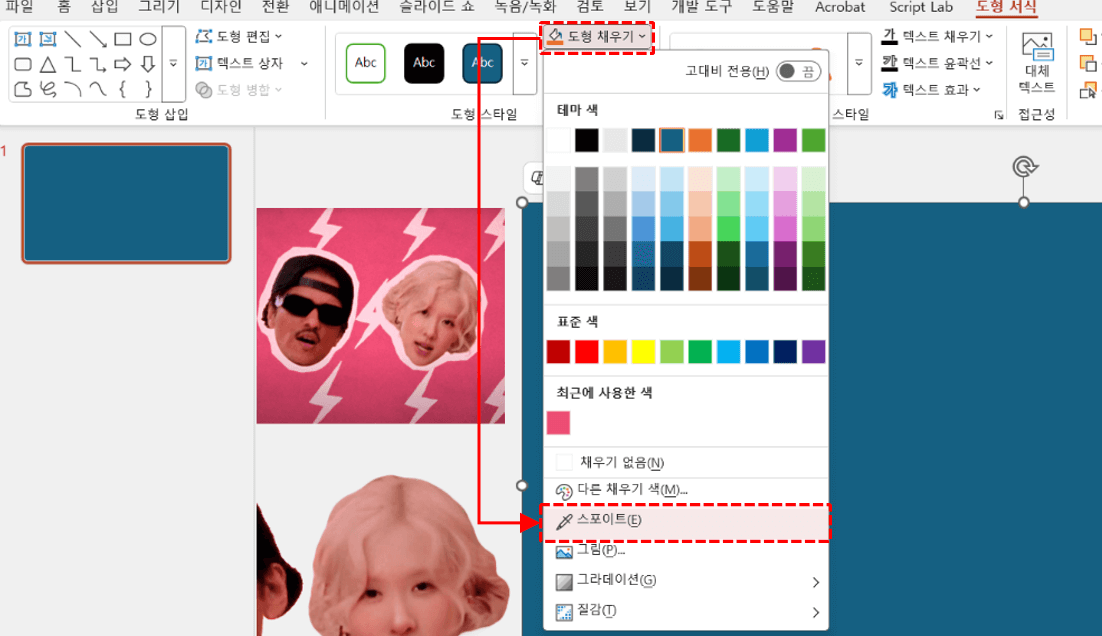This screenshot has height=636, width=1102.
Task: Select the oval shape in shape gallery
Action: [147, 40]
